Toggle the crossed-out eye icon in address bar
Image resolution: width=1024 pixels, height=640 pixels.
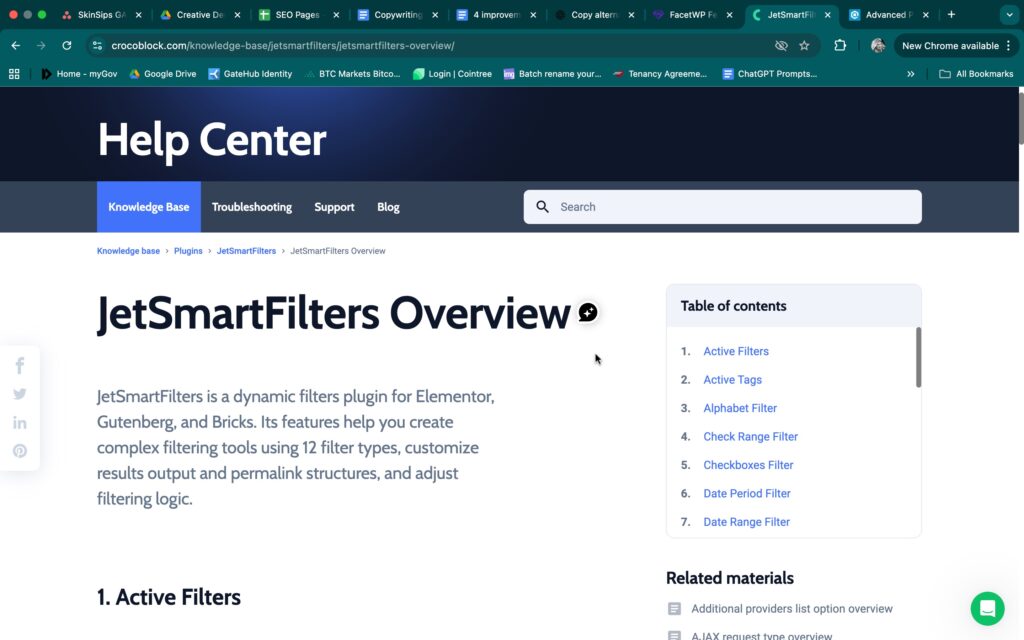781,46
